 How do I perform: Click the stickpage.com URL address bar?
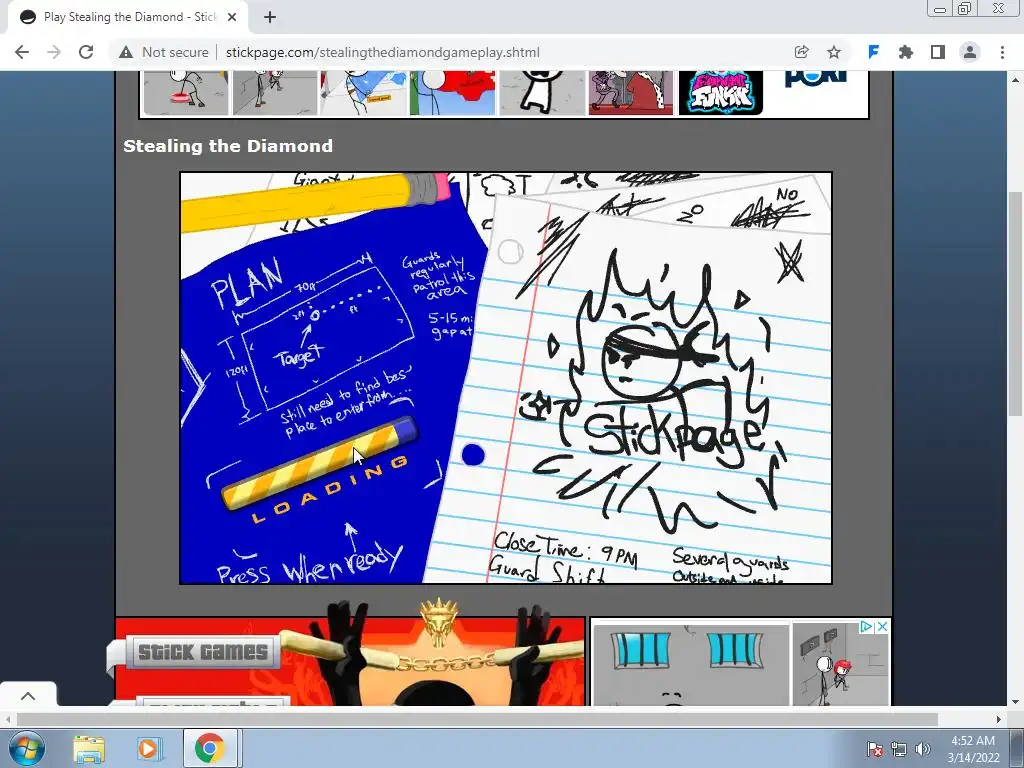tap(383, 52)
